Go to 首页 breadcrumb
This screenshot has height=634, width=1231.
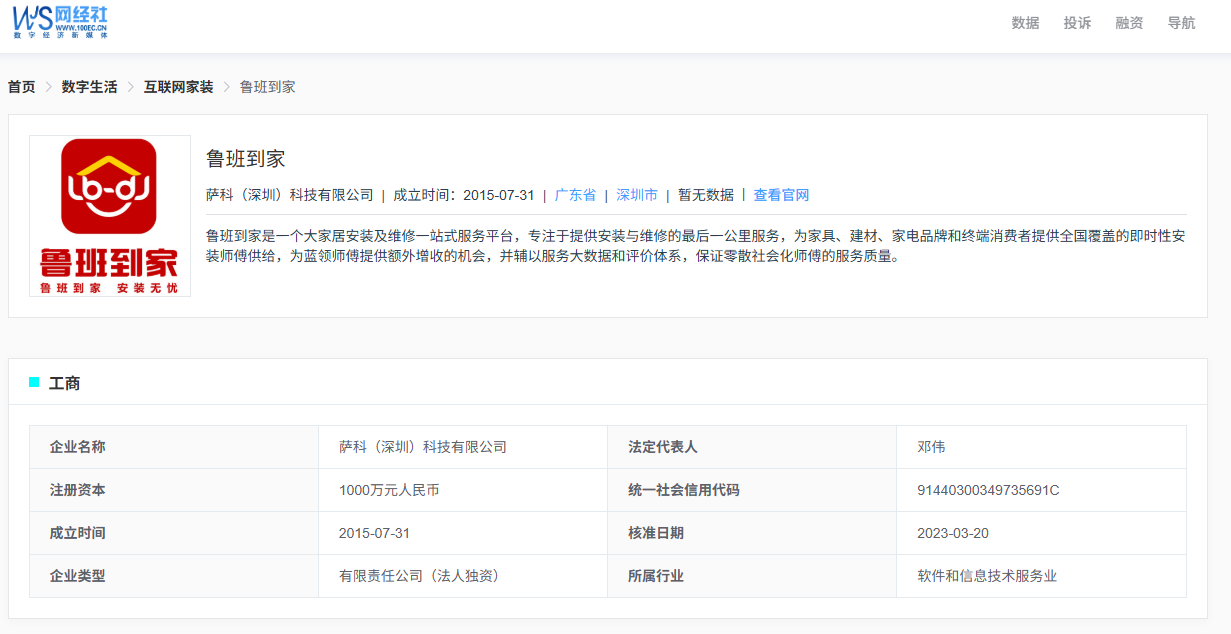click(x=22, y=87)
